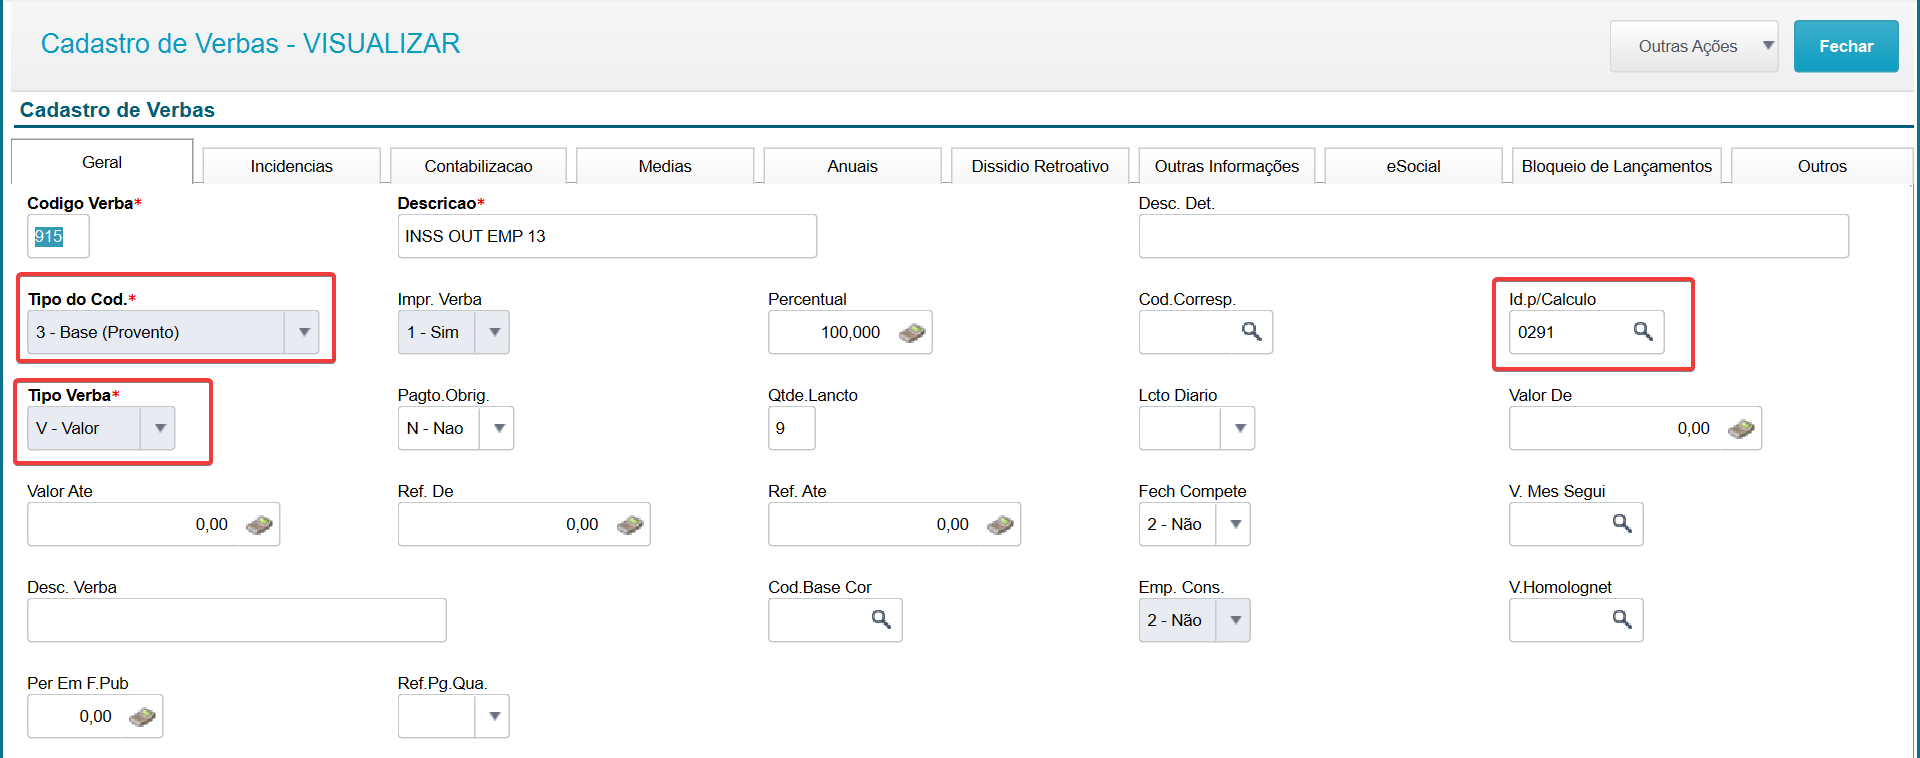Switch to the Bloqueio de Lançamentos tab
Screen dimensions: 1920x758
point(1617,166)
